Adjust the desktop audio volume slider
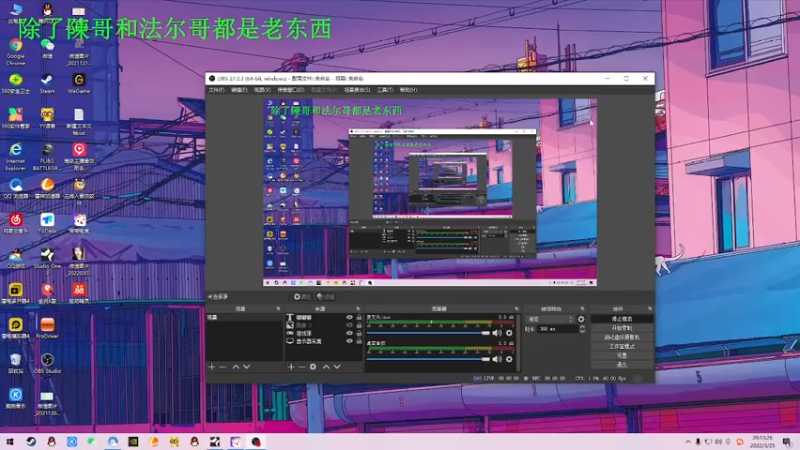800x450 pixels. (x=429, y=359)
